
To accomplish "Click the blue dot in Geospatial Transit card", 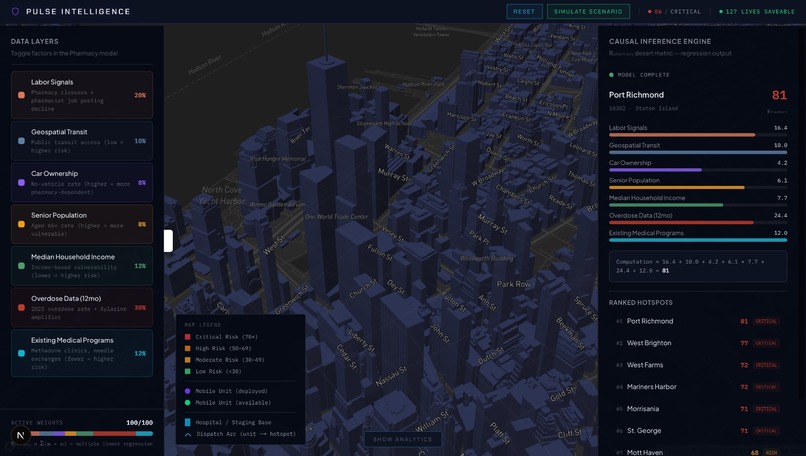I will click(x=22, y=140).
